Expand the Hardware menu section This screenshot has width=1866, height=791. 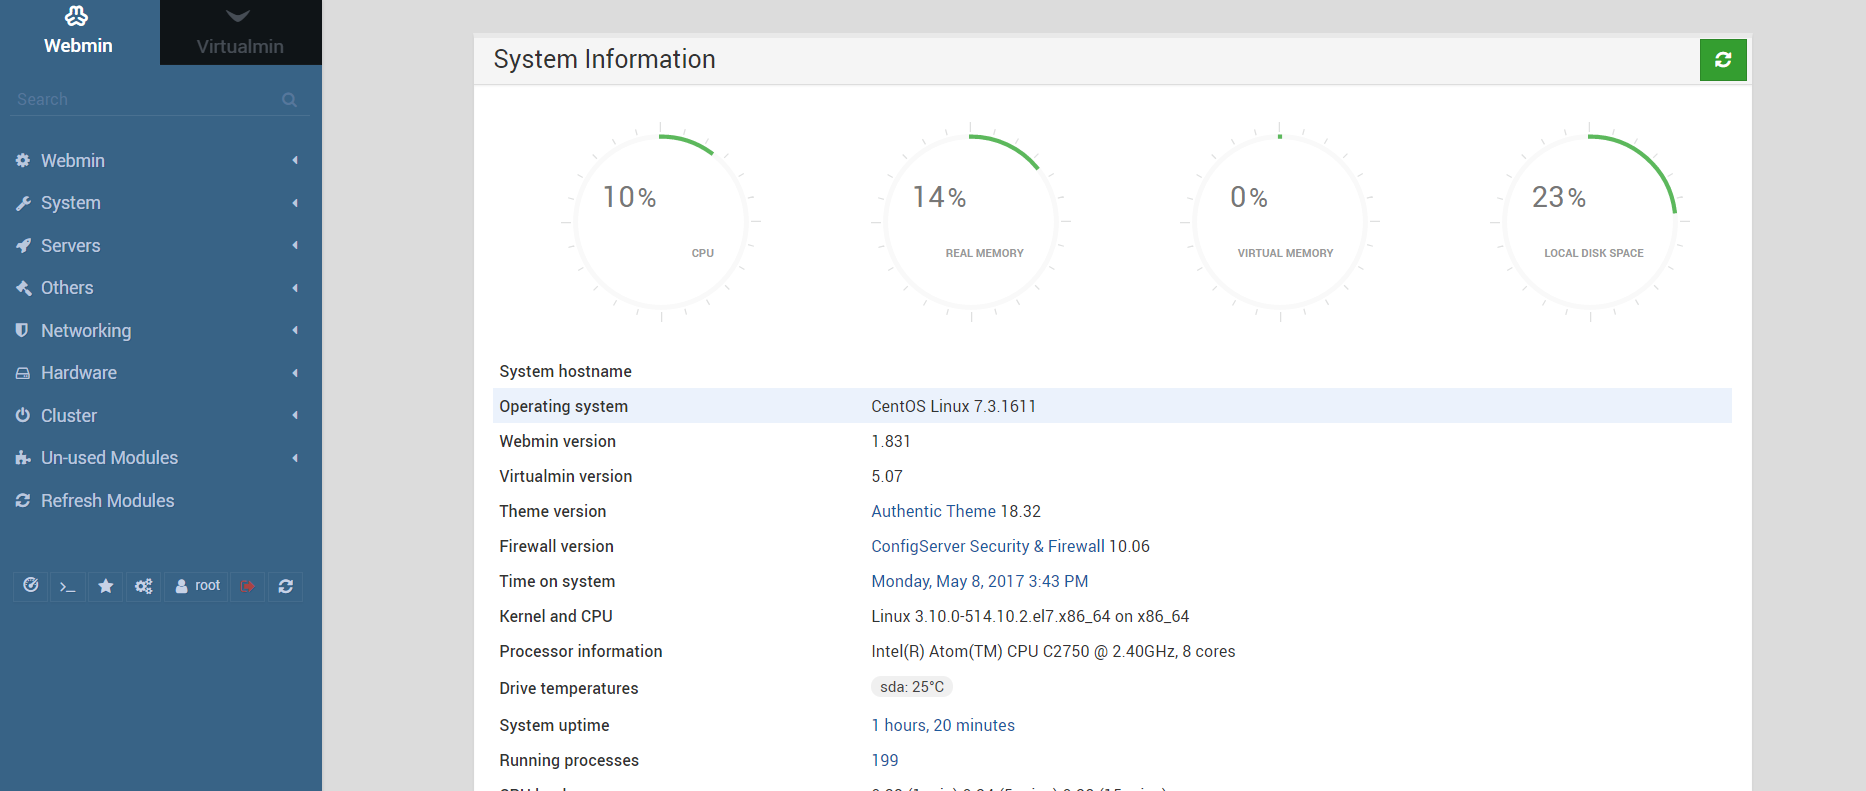[79, 373]
